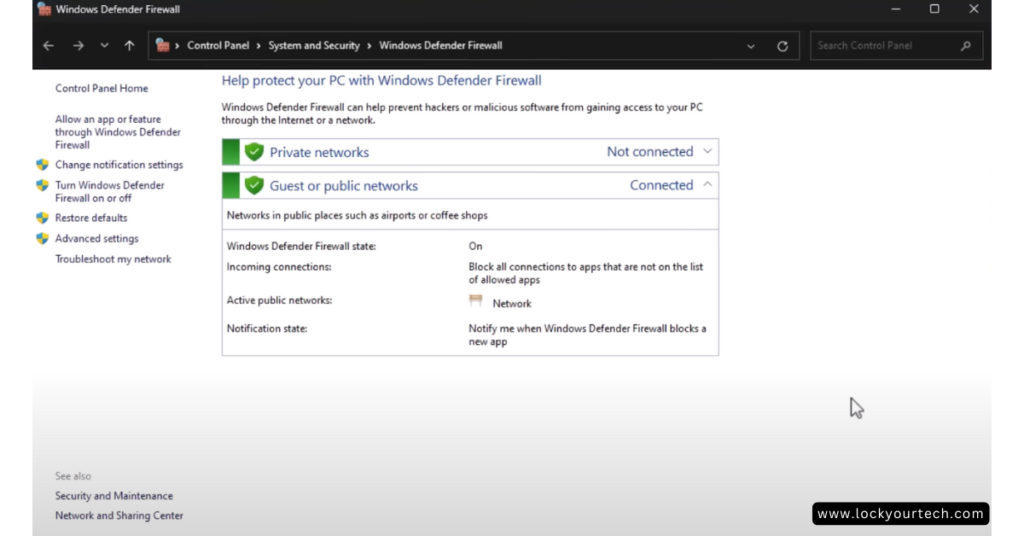Click the search magnifier icon
The width and height of the screenshot is (1024, 536).
[966, 46]
